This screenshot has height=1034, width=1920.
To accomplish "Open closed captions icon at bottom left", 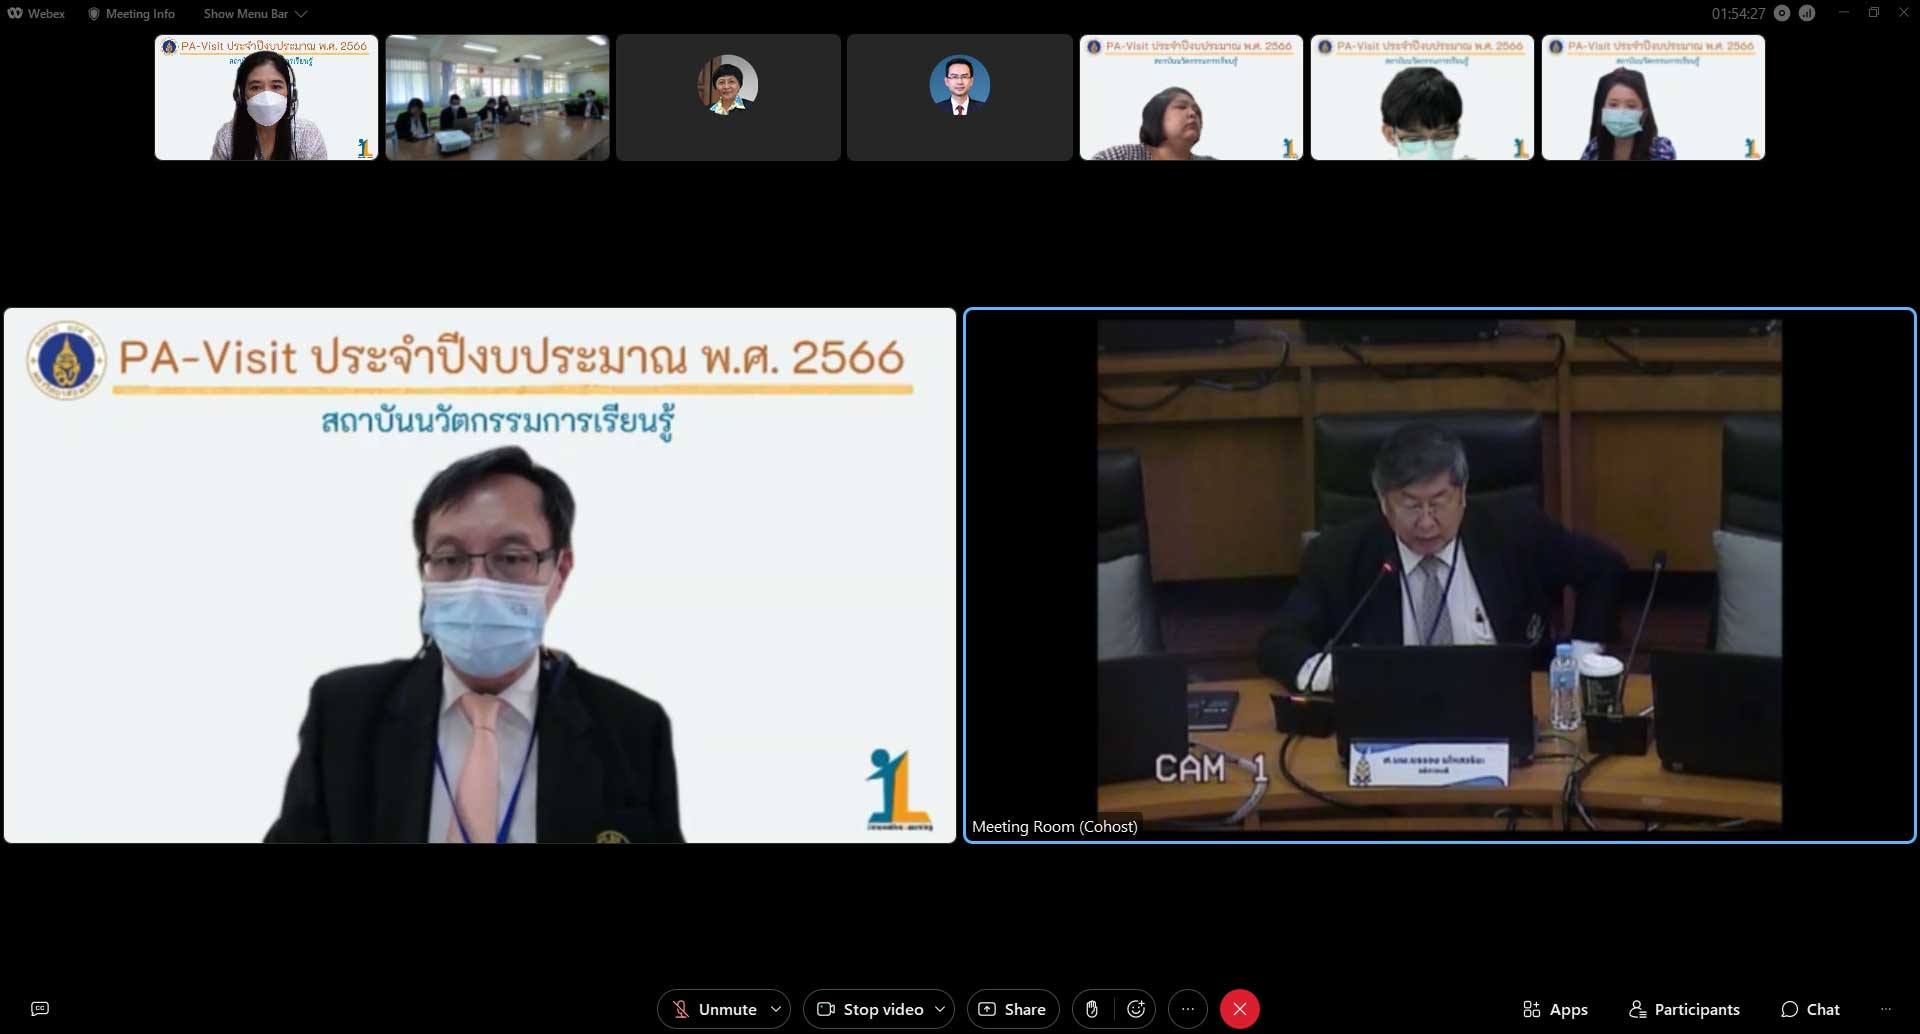I will [x=40, y=1009].
